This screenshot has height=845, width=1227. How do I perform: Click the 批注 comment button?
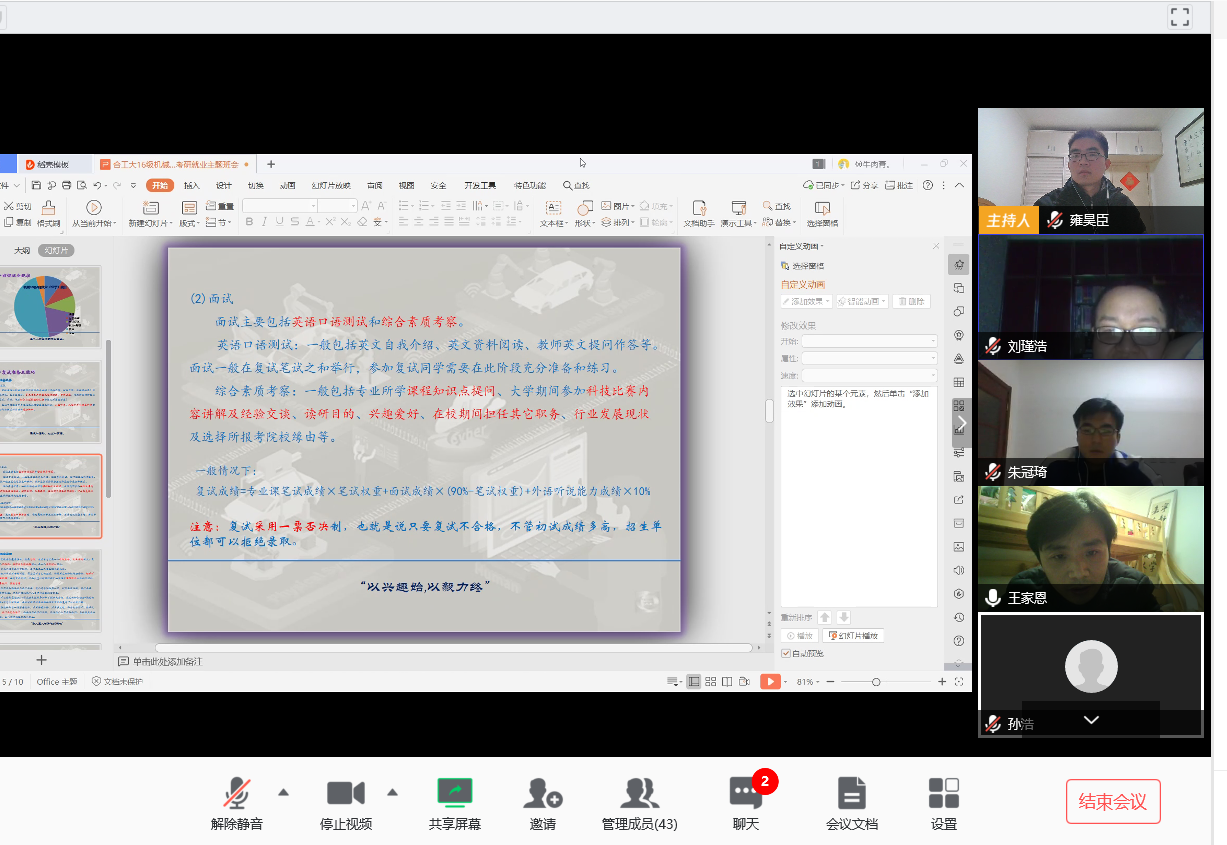899,185
